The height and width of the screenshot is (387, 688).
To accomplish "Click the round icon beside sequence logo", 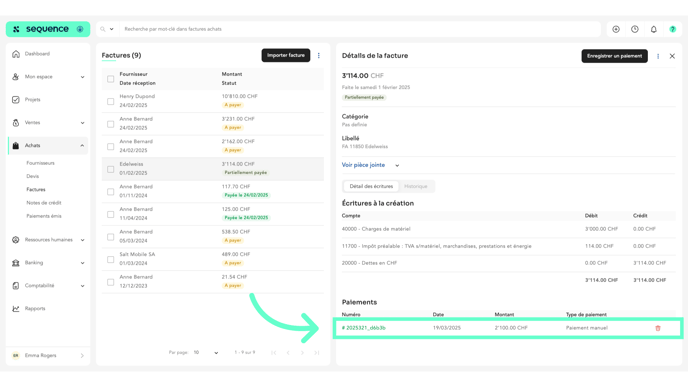I will click(80, 29).
